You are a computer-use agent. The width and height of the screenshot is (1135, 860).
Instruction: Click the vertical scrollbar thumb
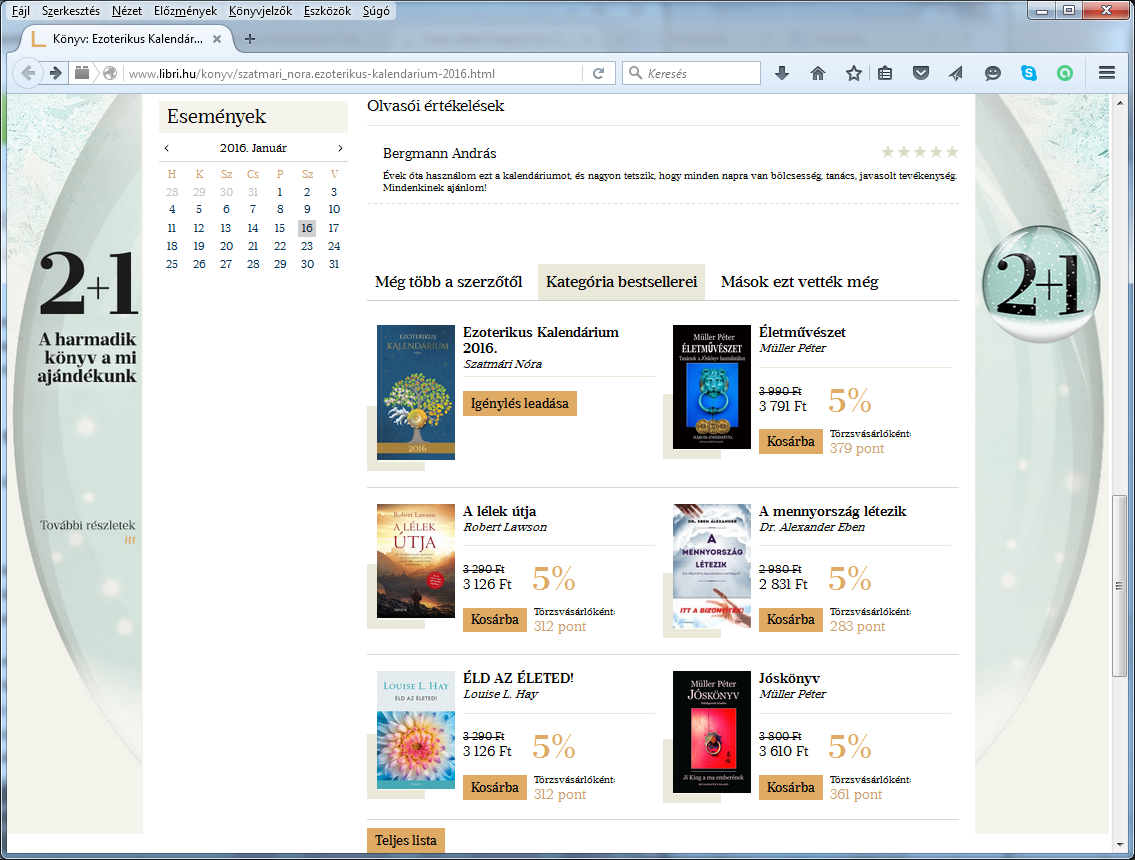click(1119, 586)
